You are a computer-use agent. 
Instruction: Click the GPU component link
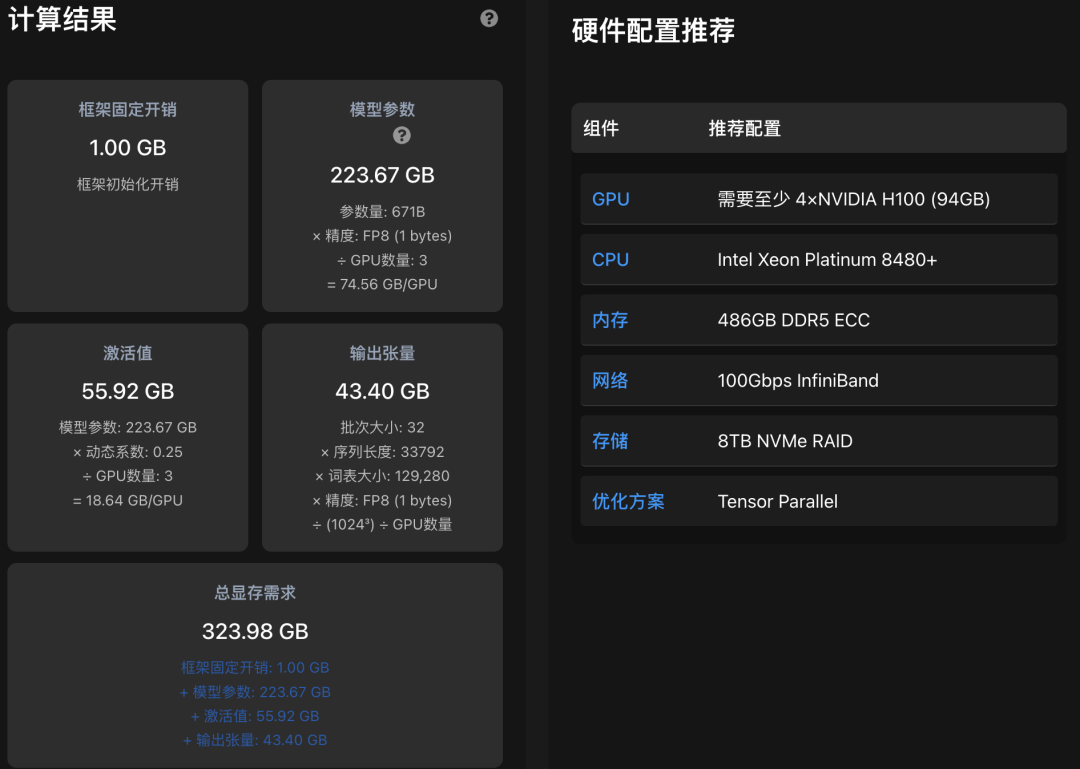pos(611,199)
